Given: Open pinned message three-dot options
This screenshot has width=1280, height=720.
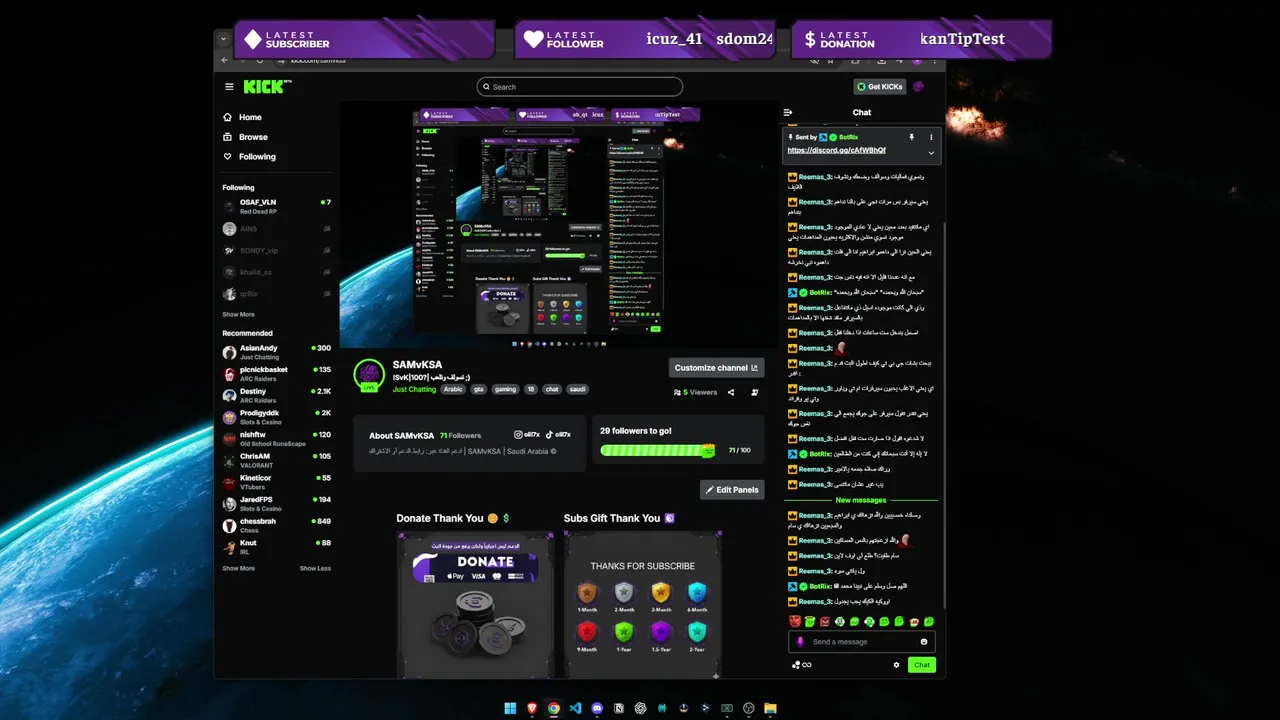Looking at the screenshot, I should tap(931, 137).
